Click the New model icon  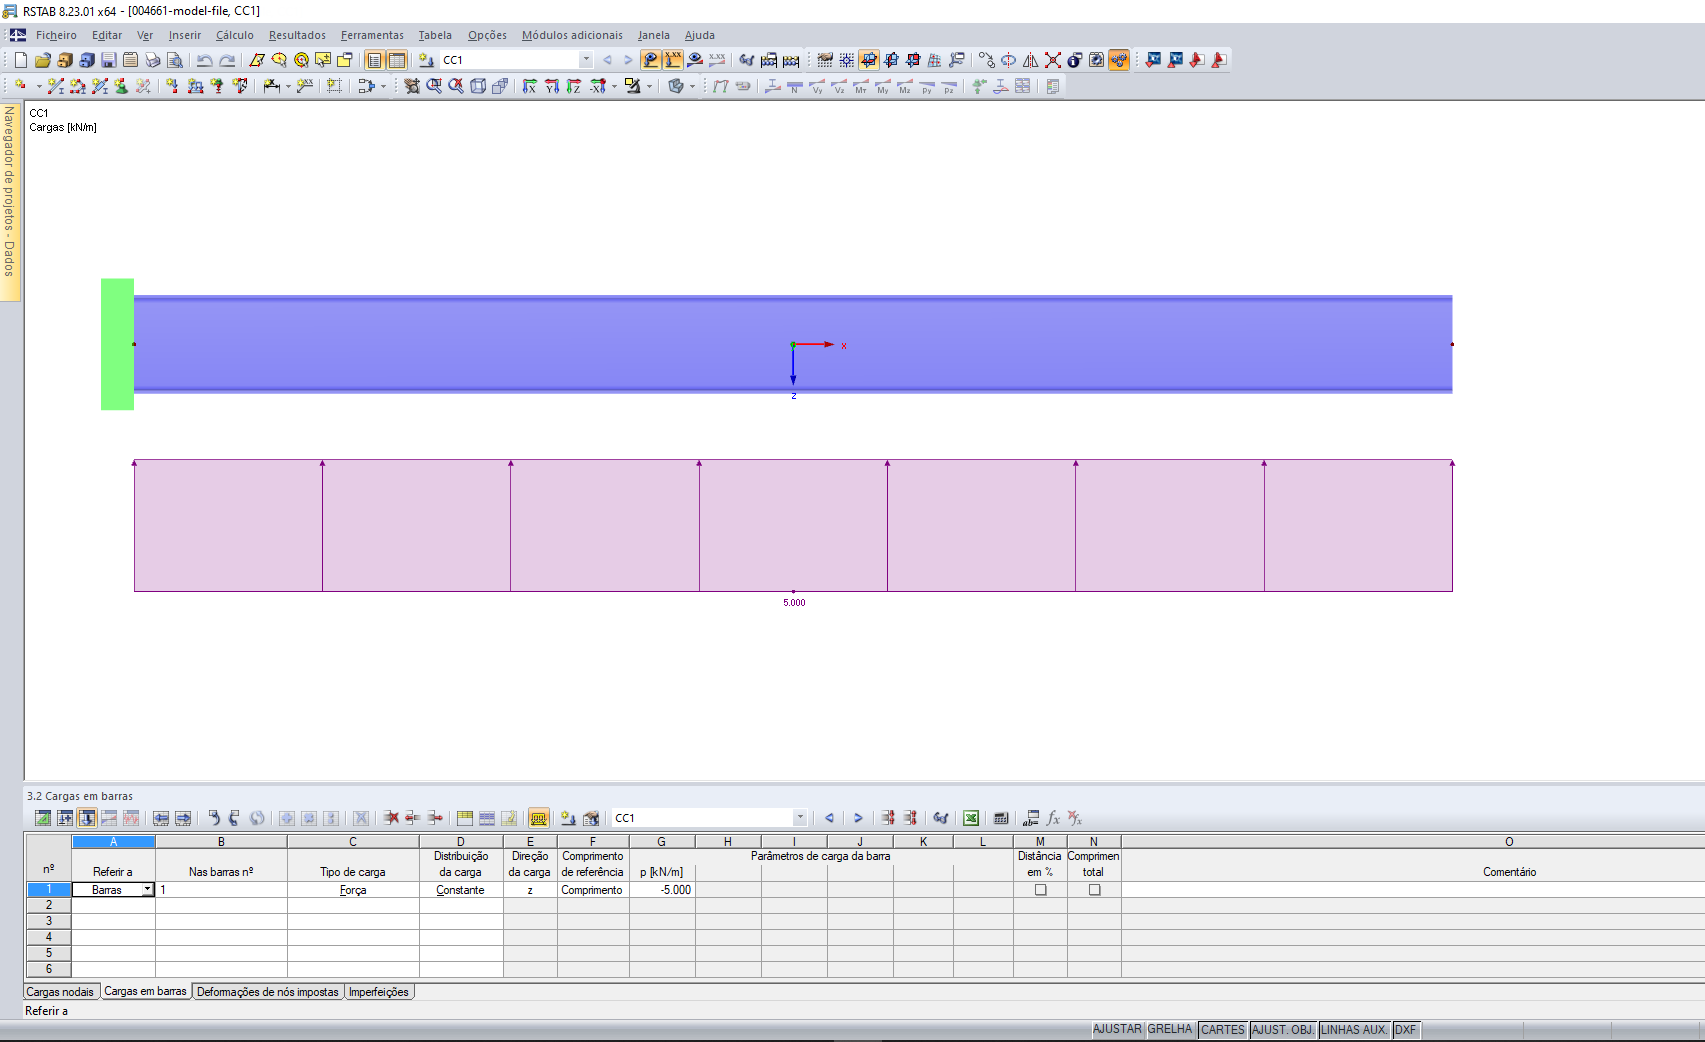[21, 60]
